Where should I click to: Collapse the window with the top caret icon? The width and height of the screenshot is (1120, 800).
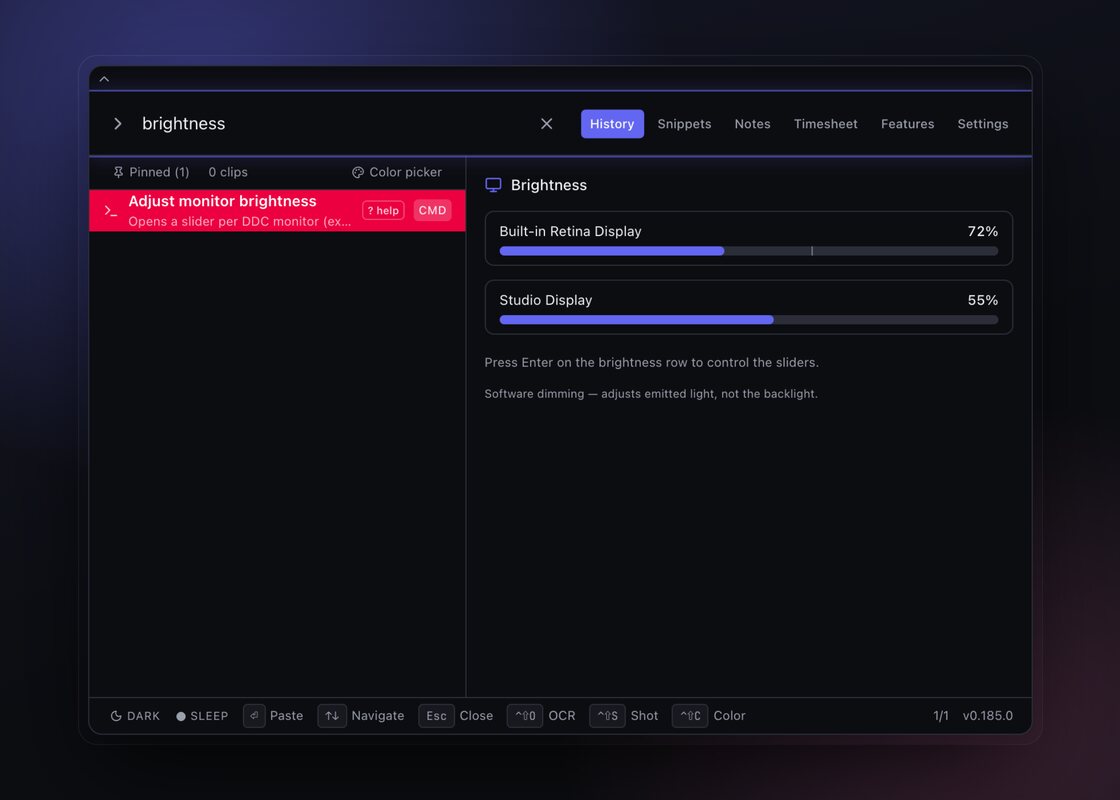[104, 79]
